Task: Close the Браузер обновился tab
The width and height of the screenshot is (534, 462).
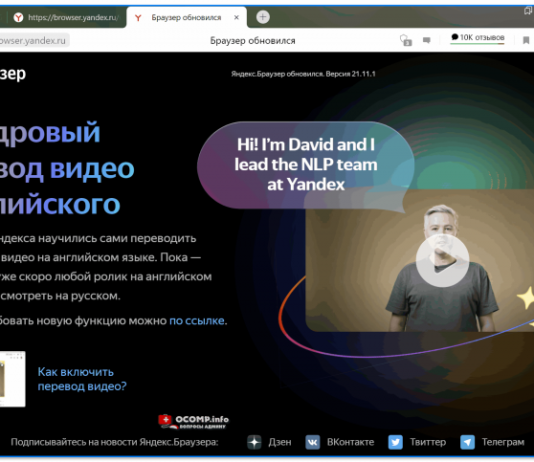Action: [236, 17]
